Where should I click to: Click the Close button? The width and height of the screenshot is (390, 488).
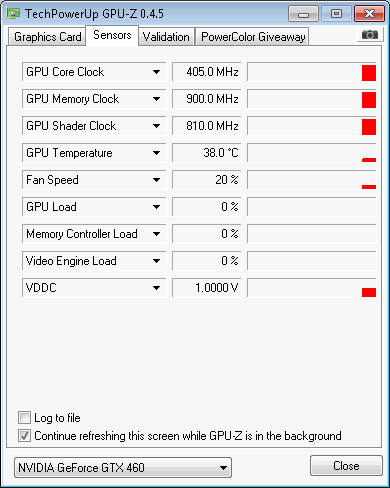346,466
